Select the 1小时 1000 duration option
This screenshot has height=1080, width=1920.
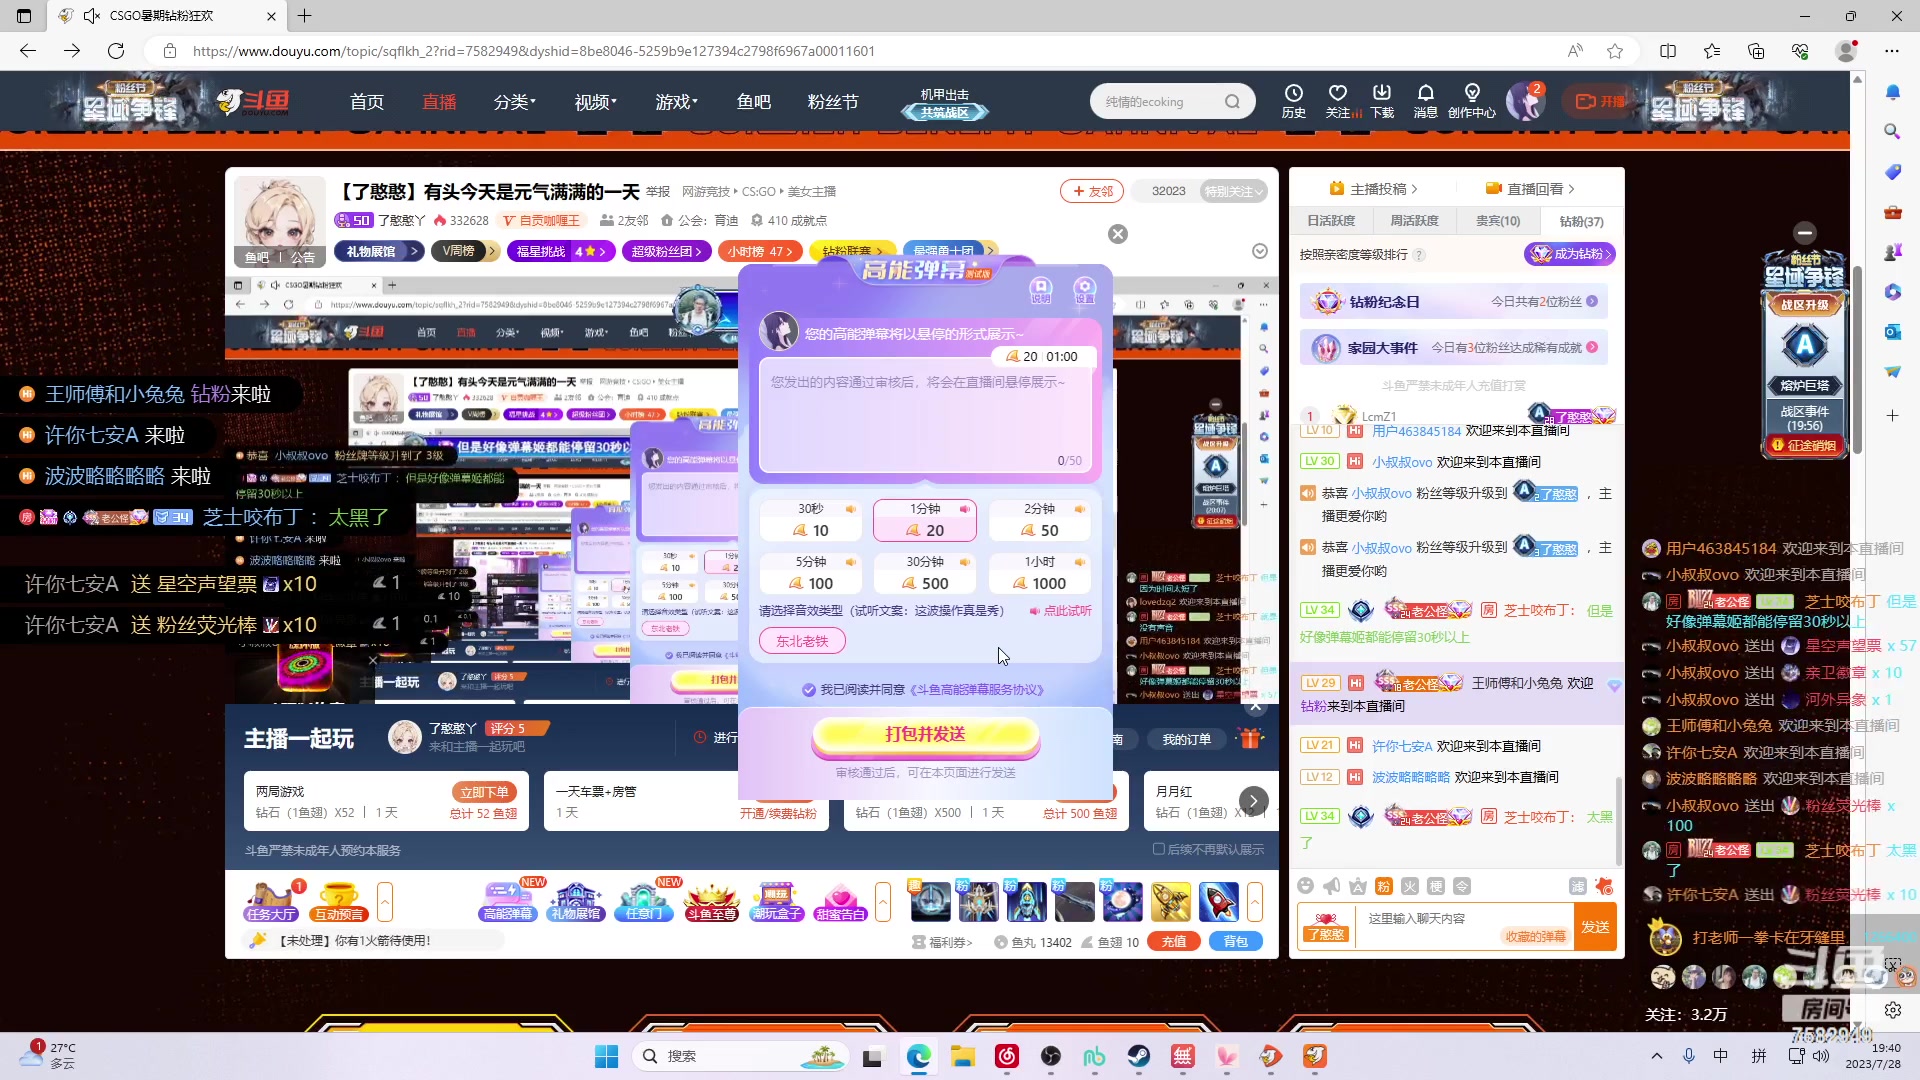tap(1039, 573)
